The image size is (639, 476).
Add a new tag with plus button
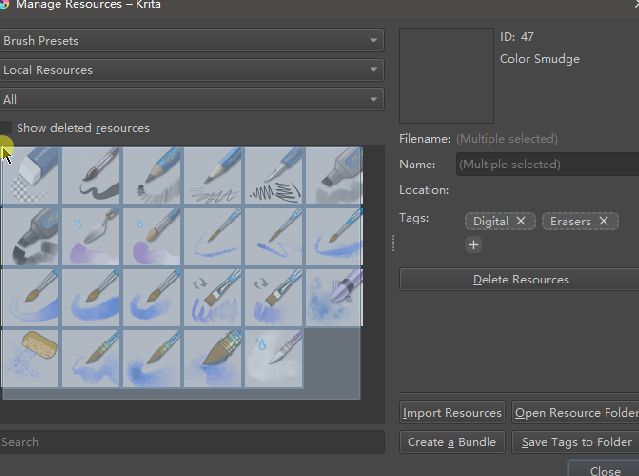click(473, 245)
